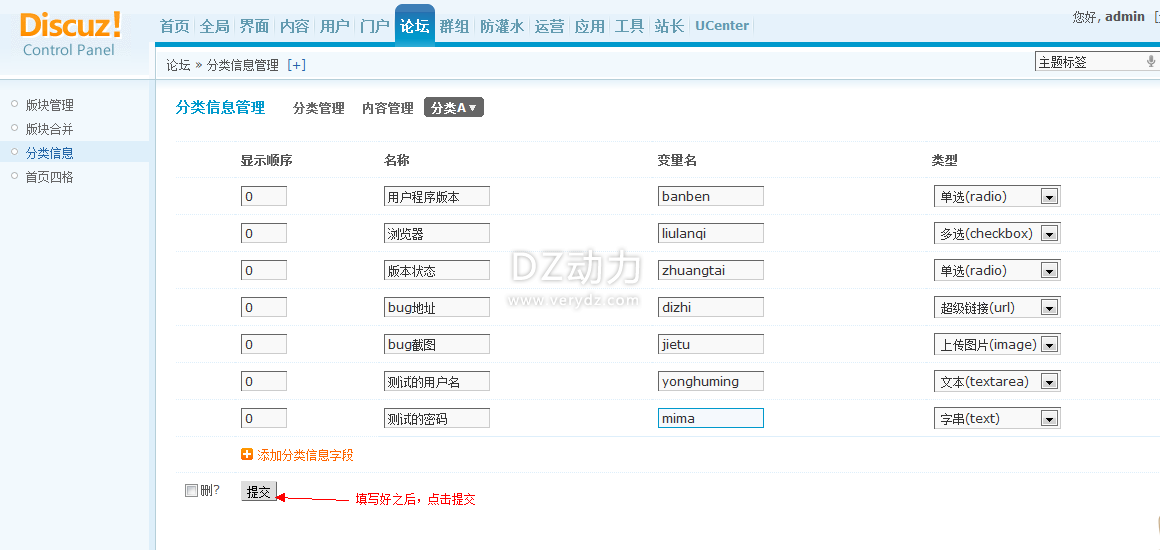
Task: Open 版块管理 in the sidebar
Action: coord(49,105)
